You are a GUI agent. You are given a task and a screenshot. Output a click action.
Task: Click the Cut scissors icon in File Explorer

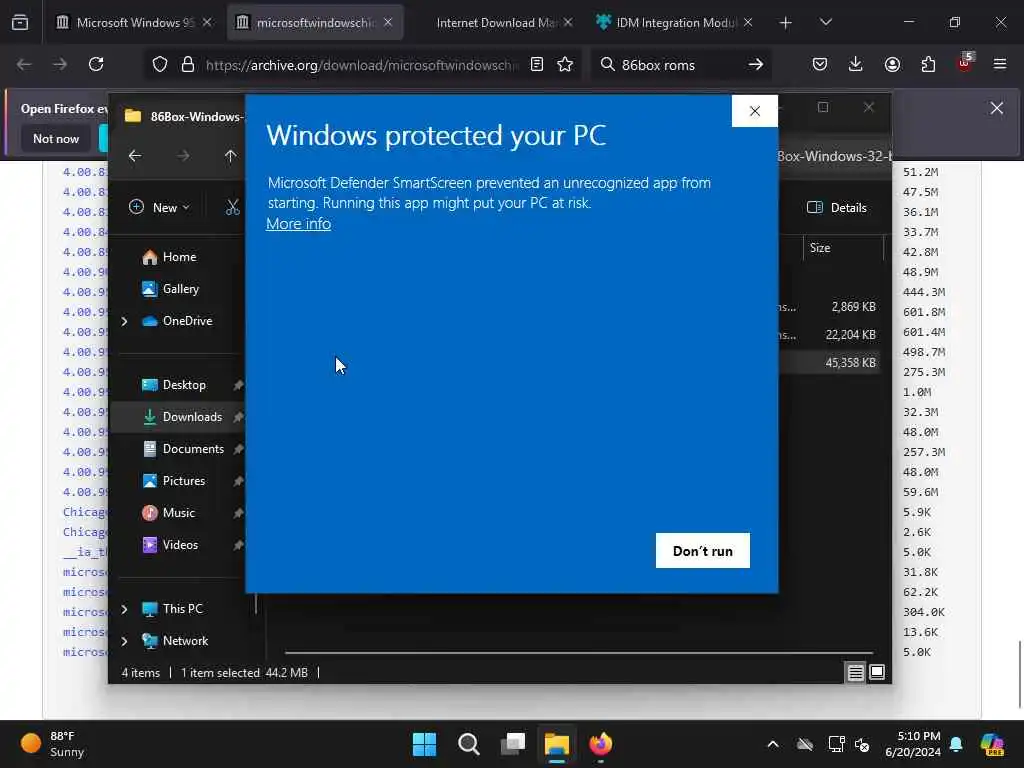232,208
